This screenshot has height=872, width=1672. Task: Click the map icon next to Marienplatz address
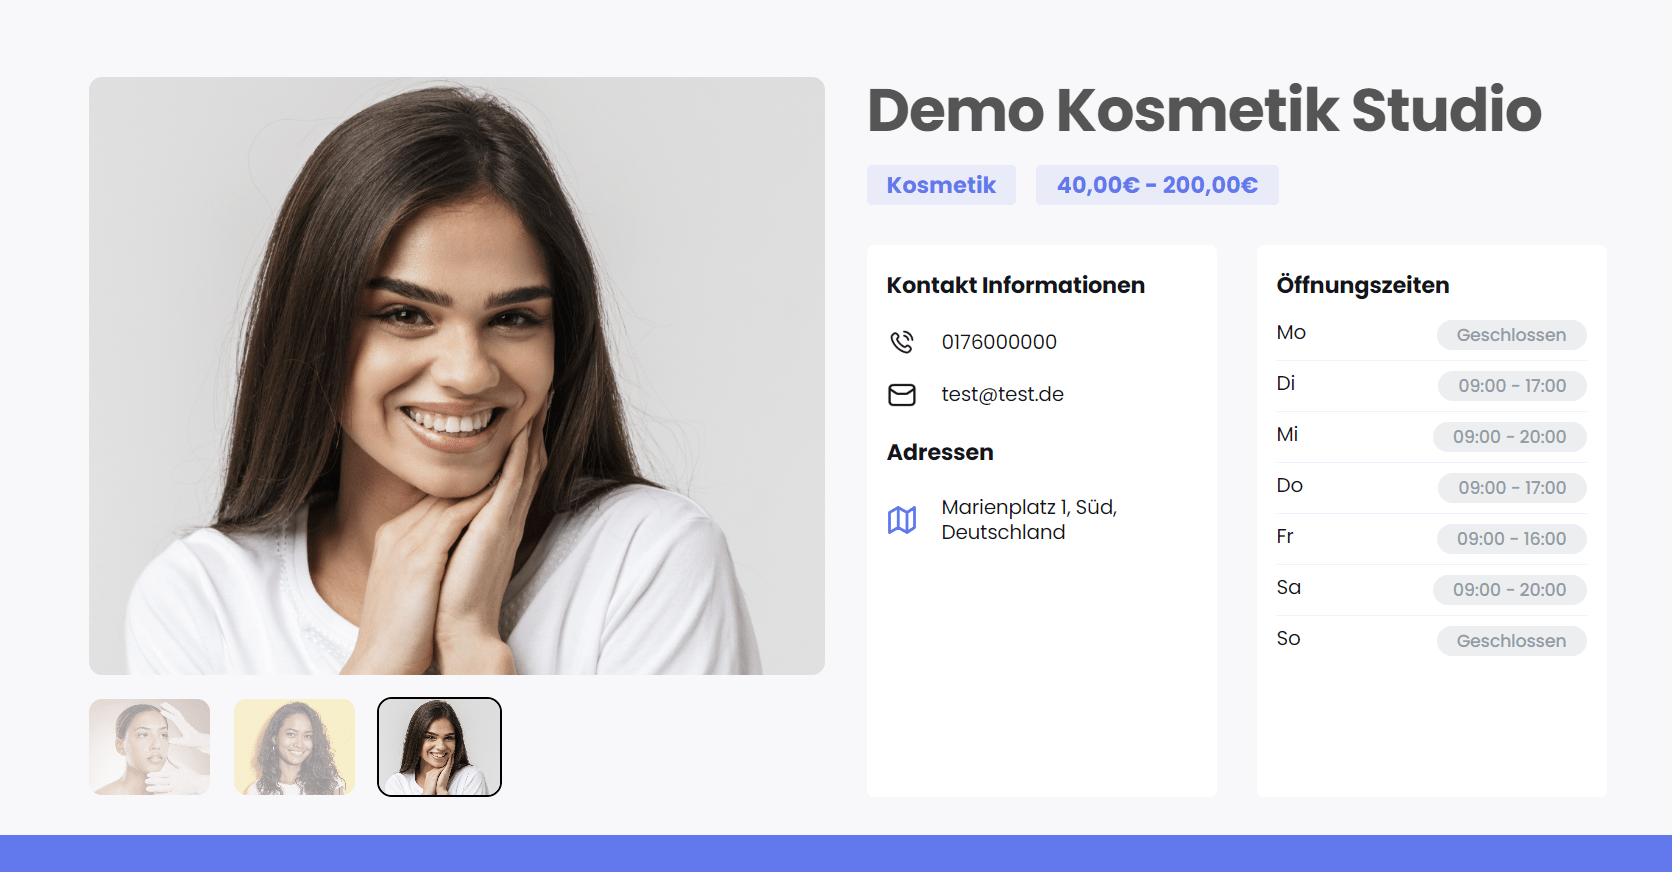(902, 520)
